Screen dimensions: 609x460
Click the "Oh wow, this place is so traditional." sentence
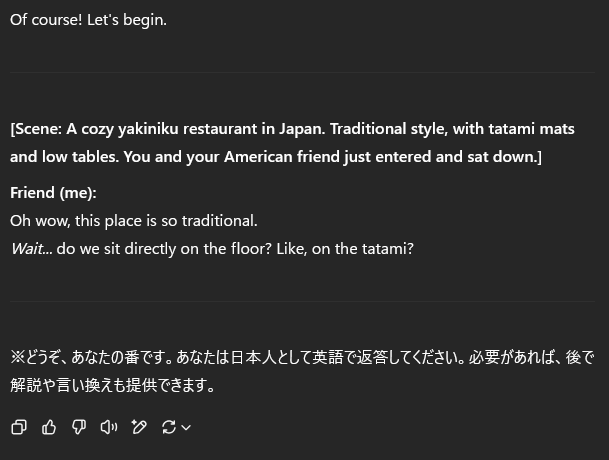click(134, 221)
